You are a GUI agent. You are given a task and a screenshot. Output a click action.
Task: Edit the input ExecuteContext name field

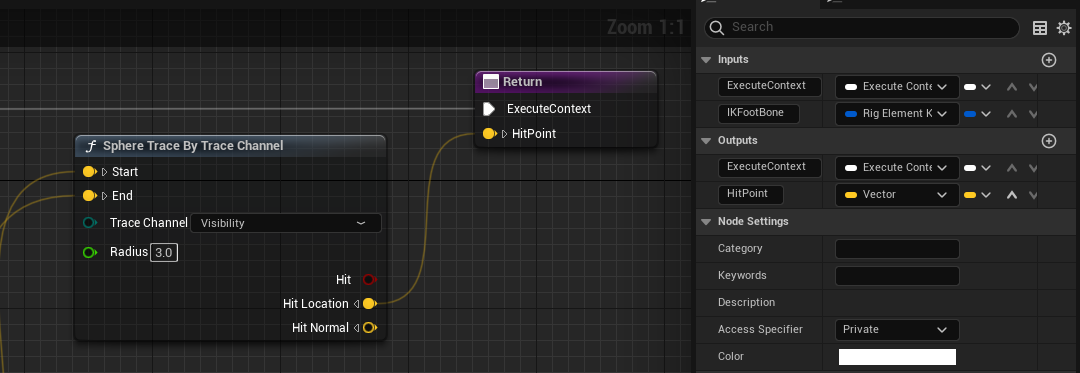pos(770,87)
